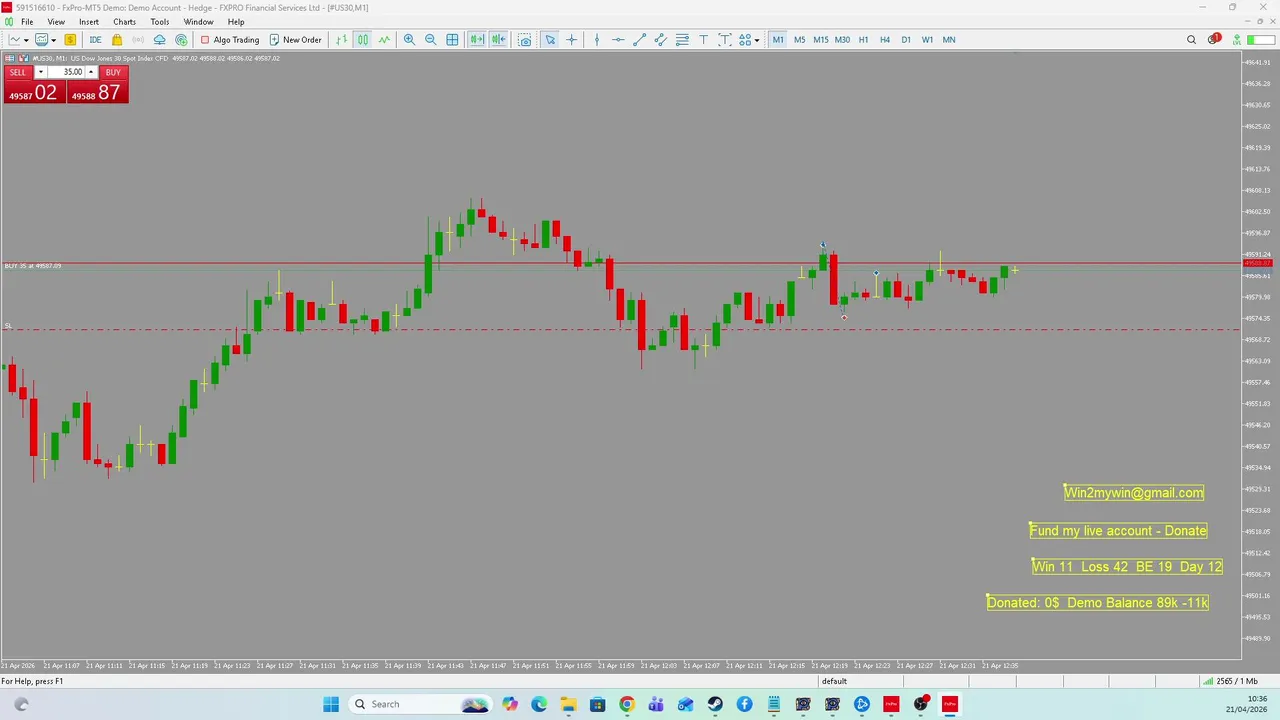Click the SL stop loss line label
The image size is (1280, 720).
[x=8, y=325]
